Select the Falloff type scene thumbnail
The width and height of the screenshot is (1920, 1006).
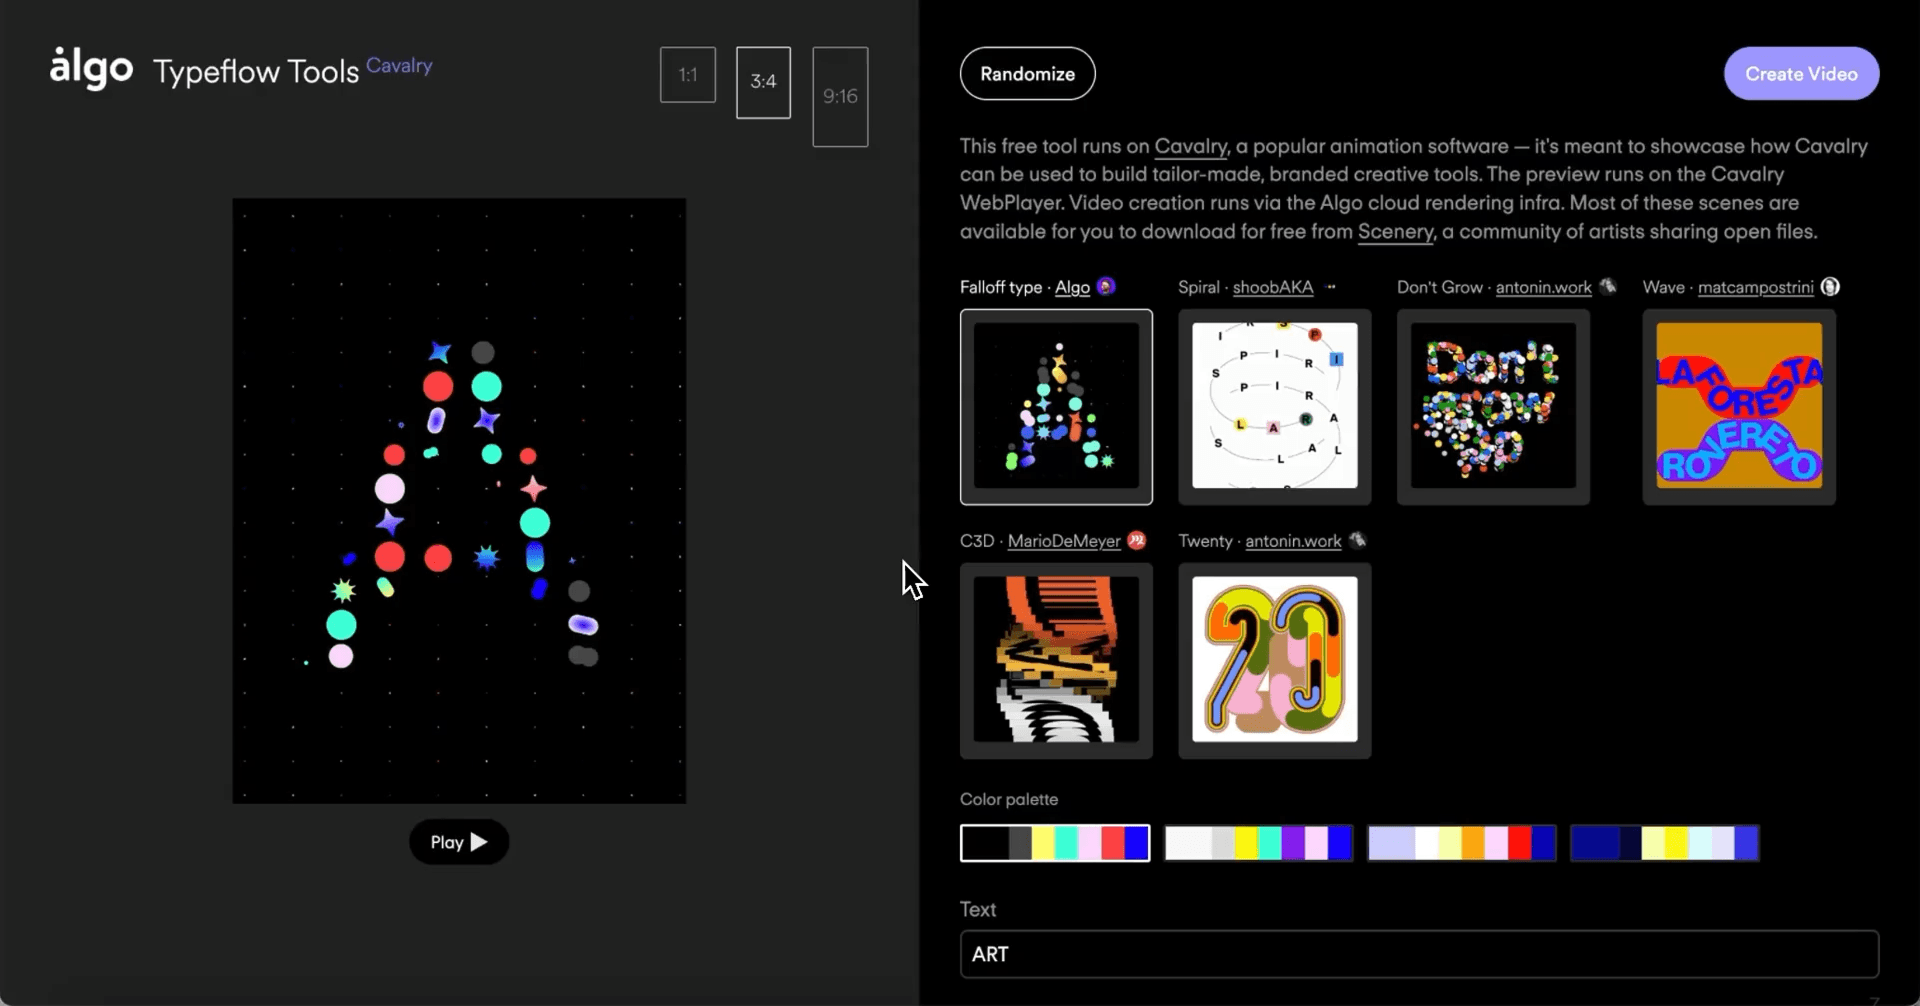[1056, 406]
